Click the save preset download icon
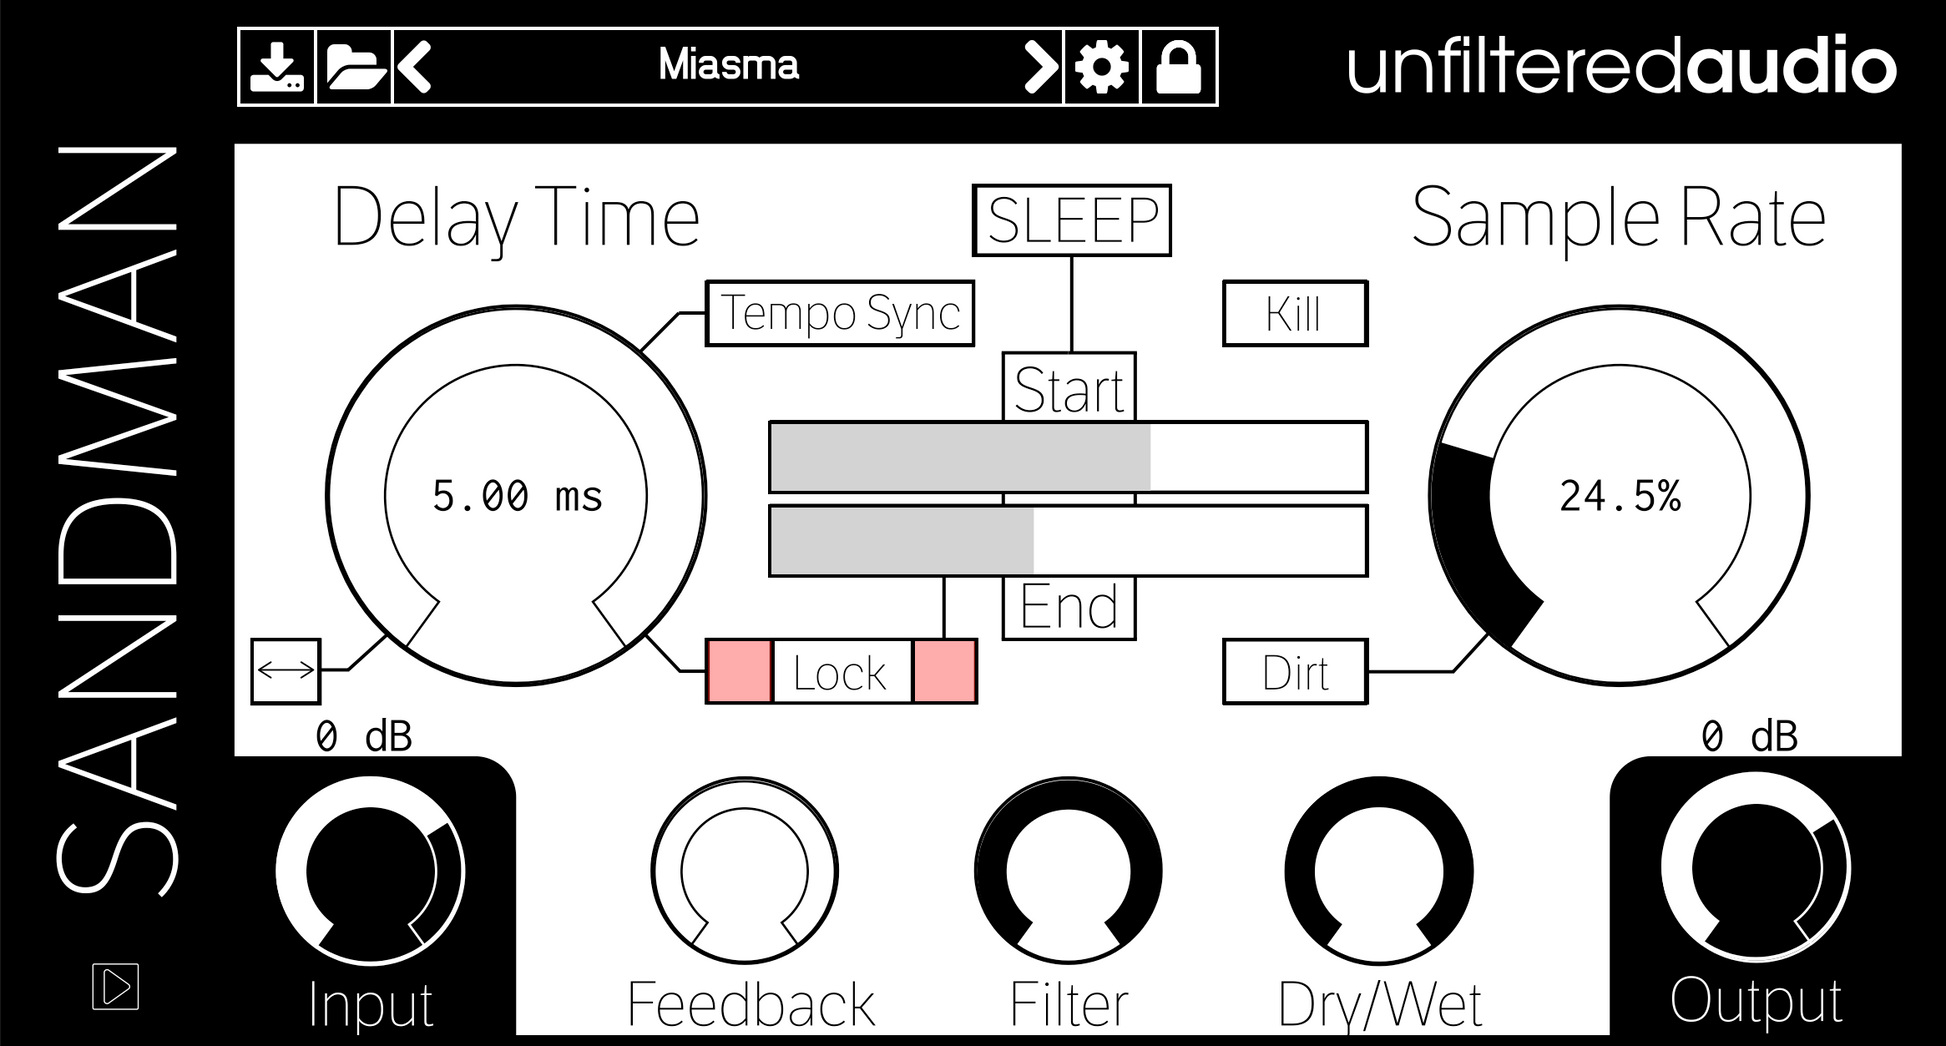The width and height of the screenshot is (1946, 1046). pyautogui.click(x=277, y=67)
